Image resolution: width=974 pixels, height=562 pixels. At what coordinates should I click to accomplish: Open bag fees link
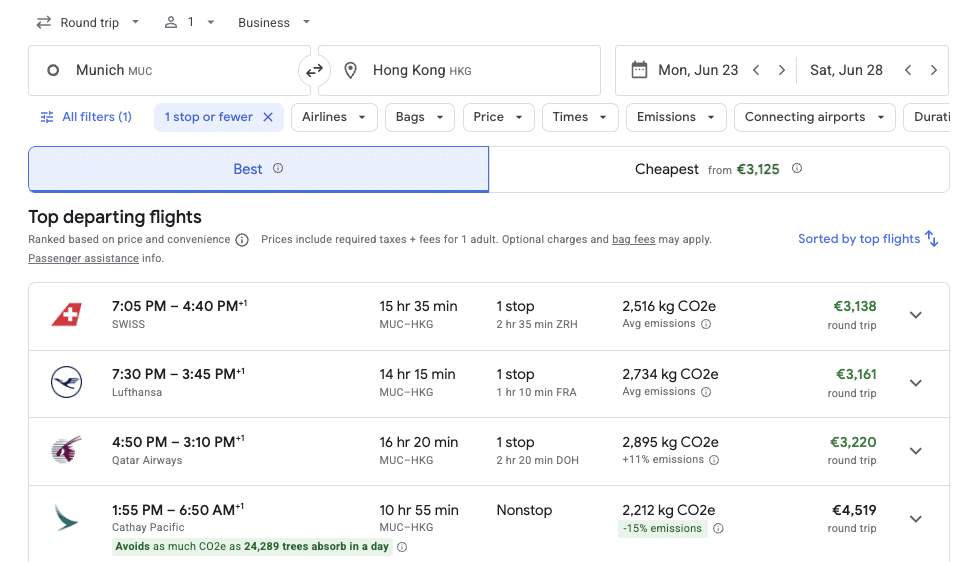[x=633, y=240]
